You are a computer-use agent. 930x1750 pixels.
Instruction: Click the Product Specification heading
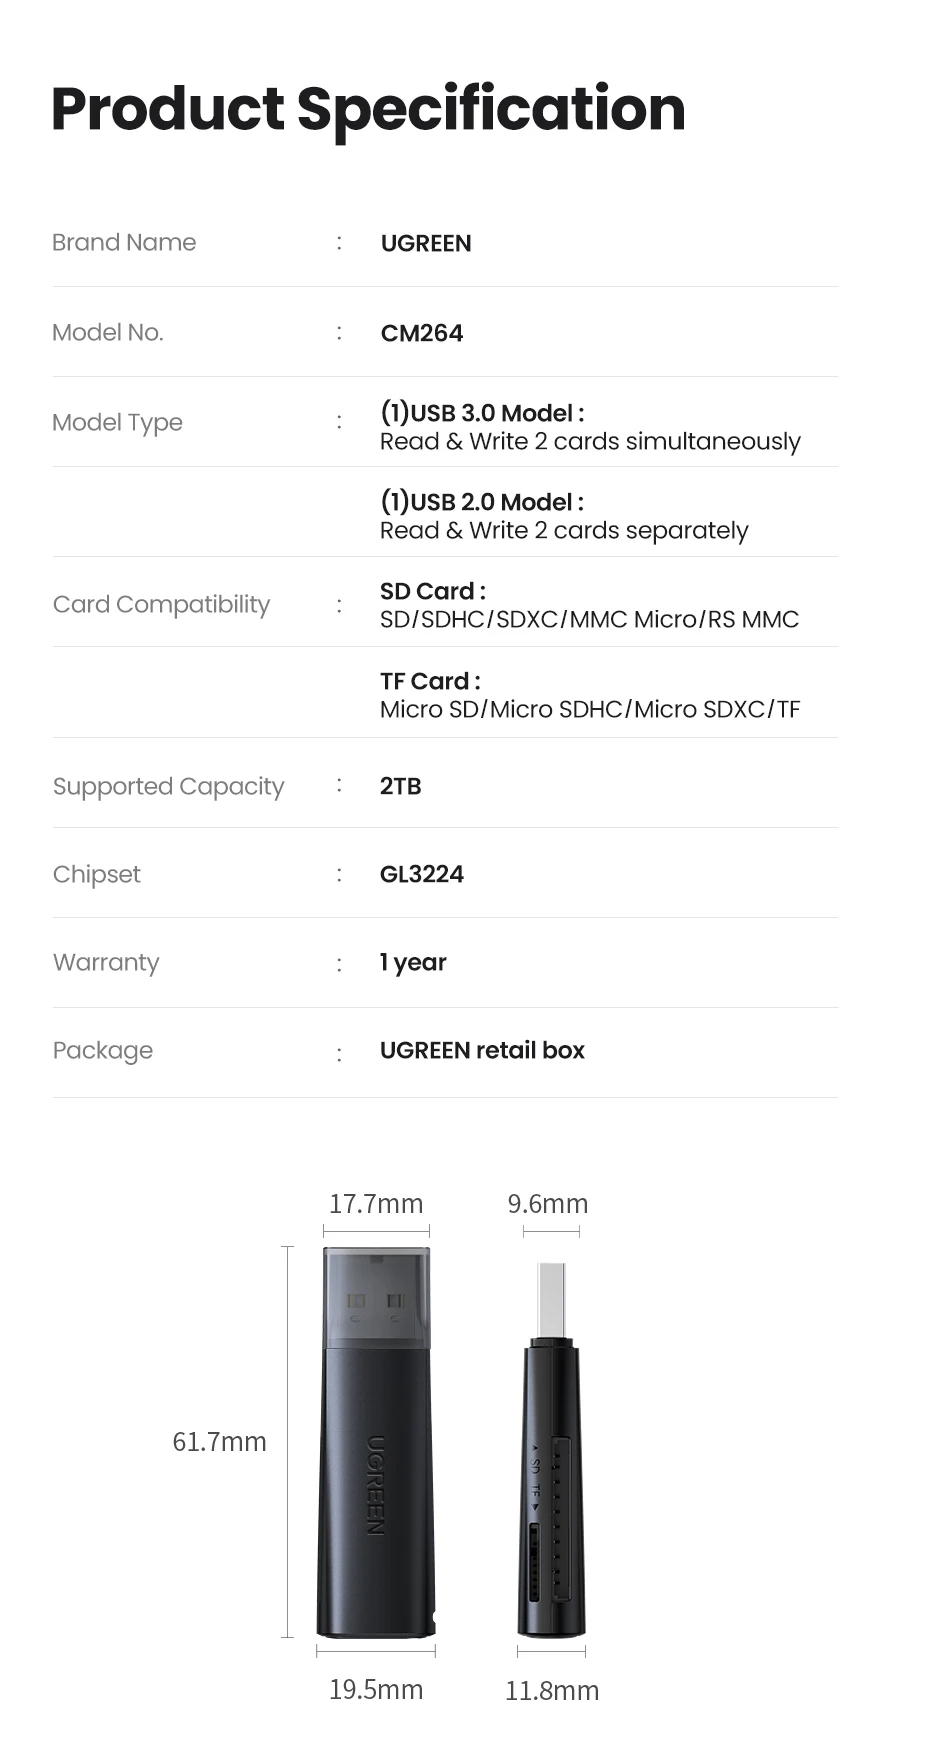(368, 109)
